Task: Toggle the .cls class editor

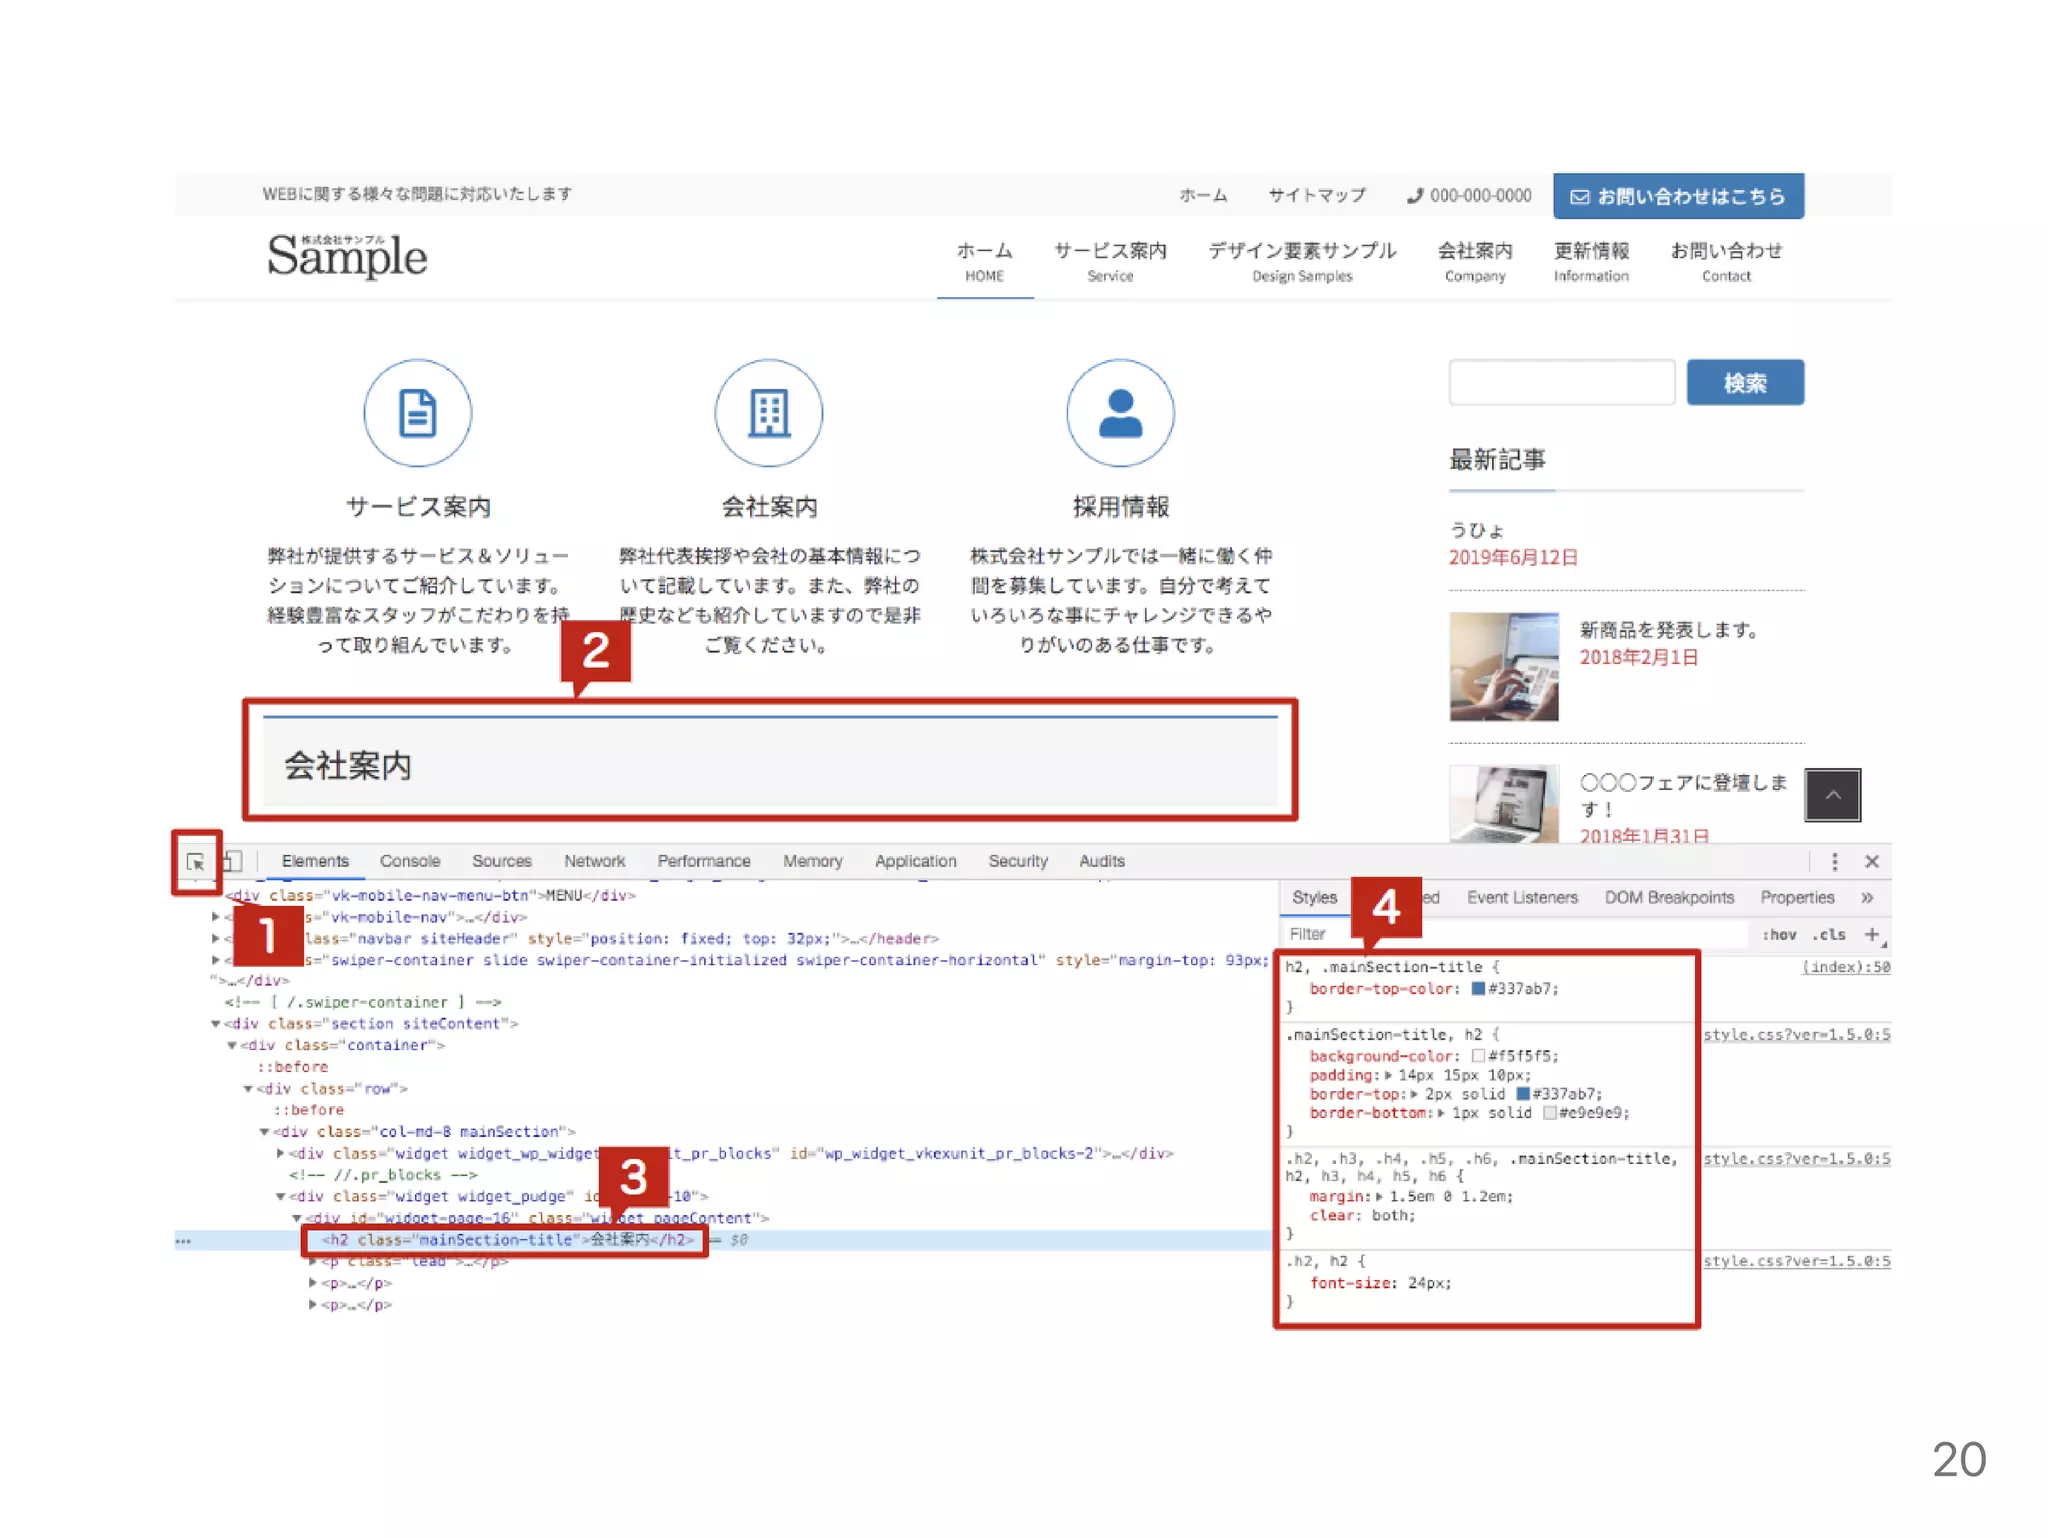Action: click(x=1829, y=934)
